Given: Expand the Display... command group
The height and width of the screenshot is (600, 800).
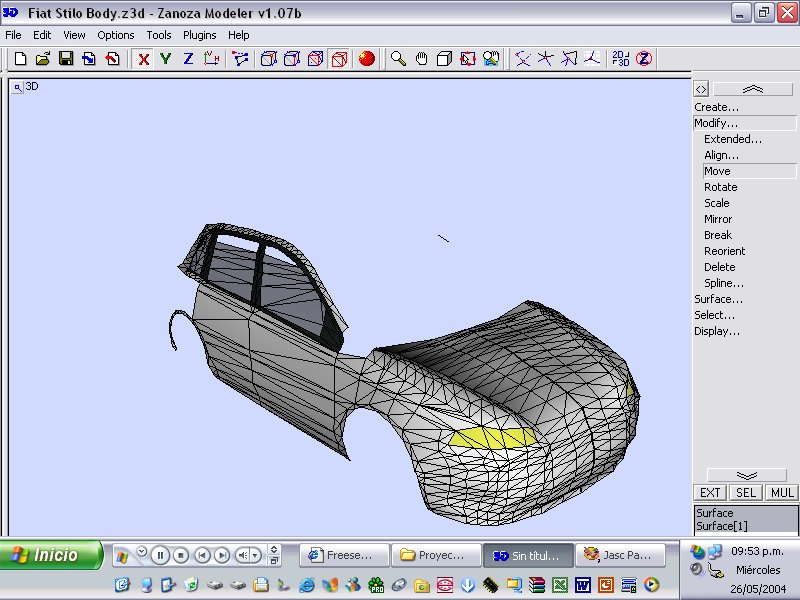Looking at the screenshot, I should coord(717,331).
